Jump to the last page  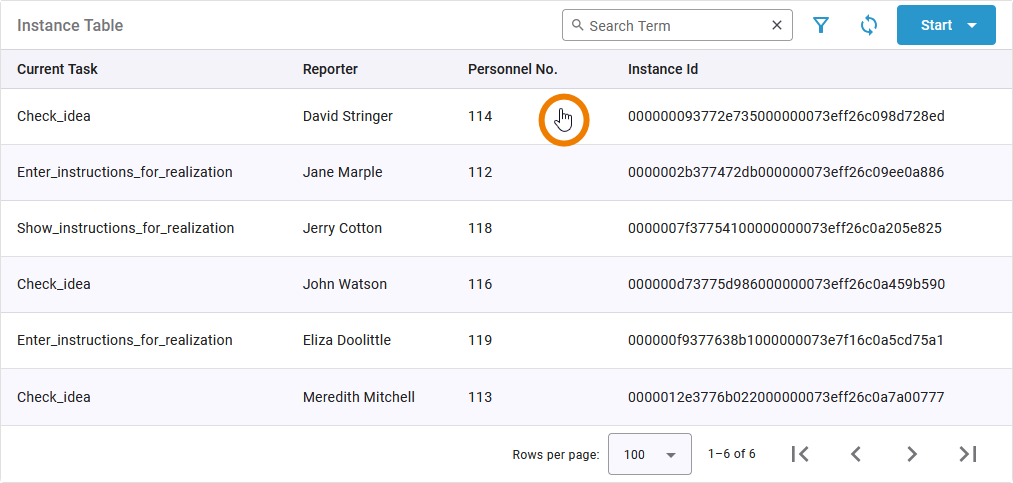[967, 454]
